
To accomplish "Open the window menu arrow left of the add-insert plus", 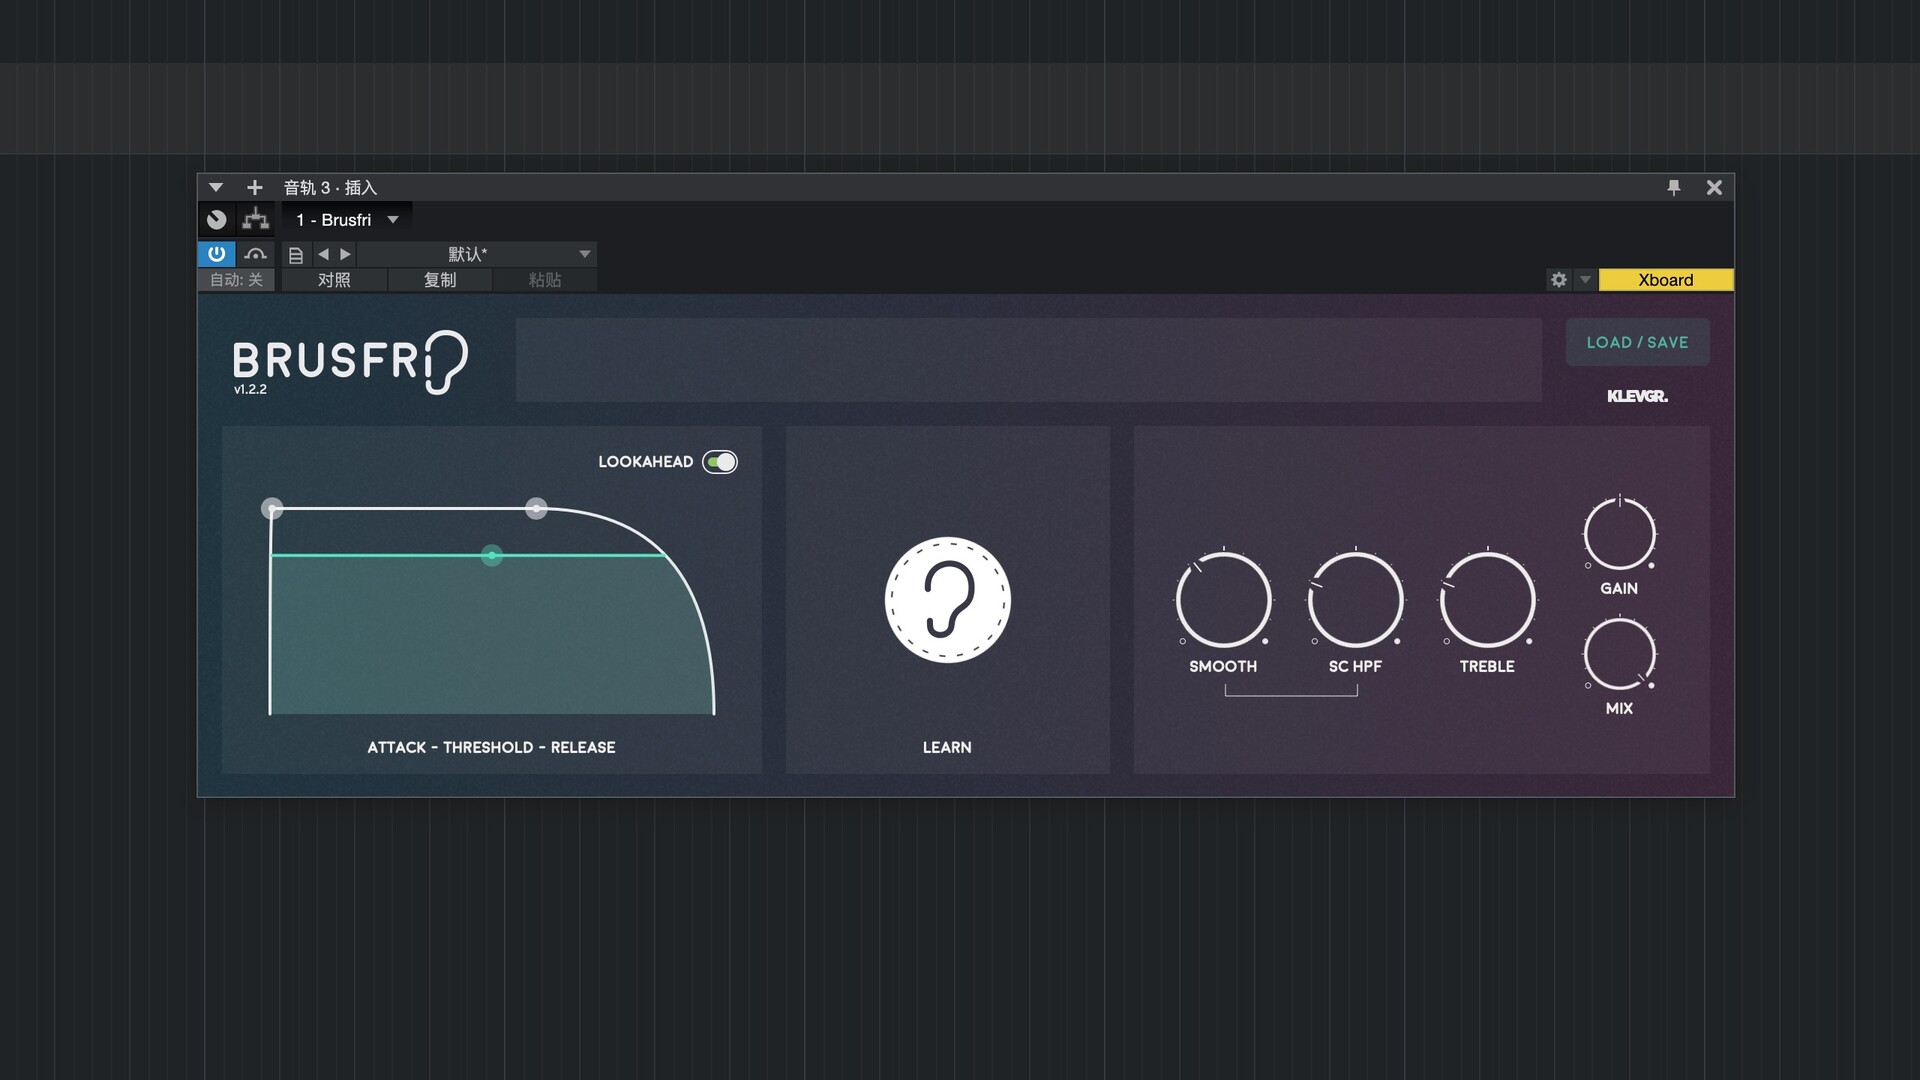I will tap(215, 187).
